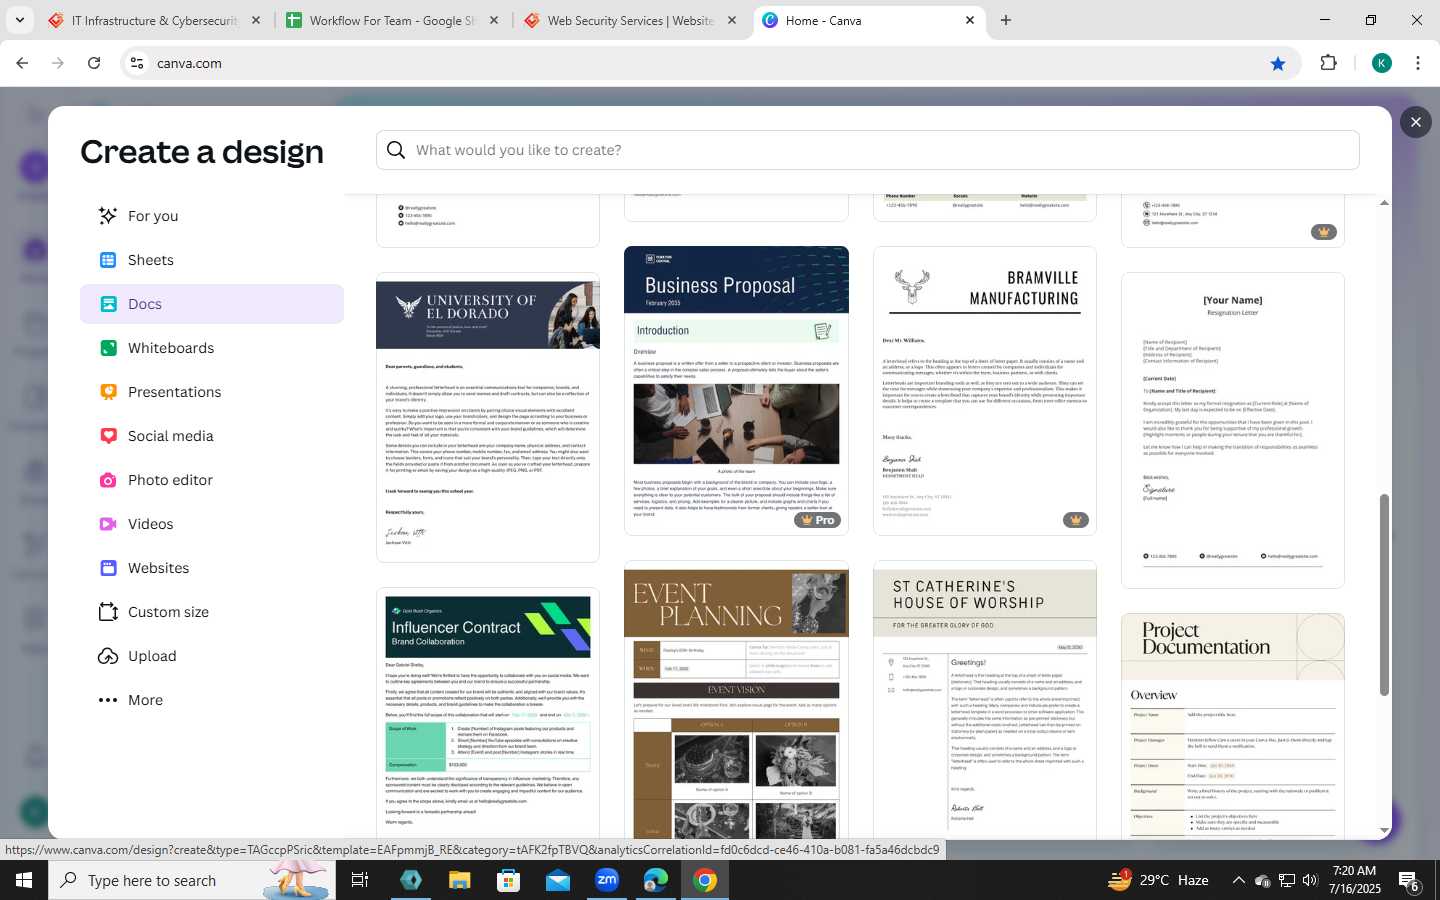Open Business Proposal template
Screen dimensions: 1440x900
[736, 391]
